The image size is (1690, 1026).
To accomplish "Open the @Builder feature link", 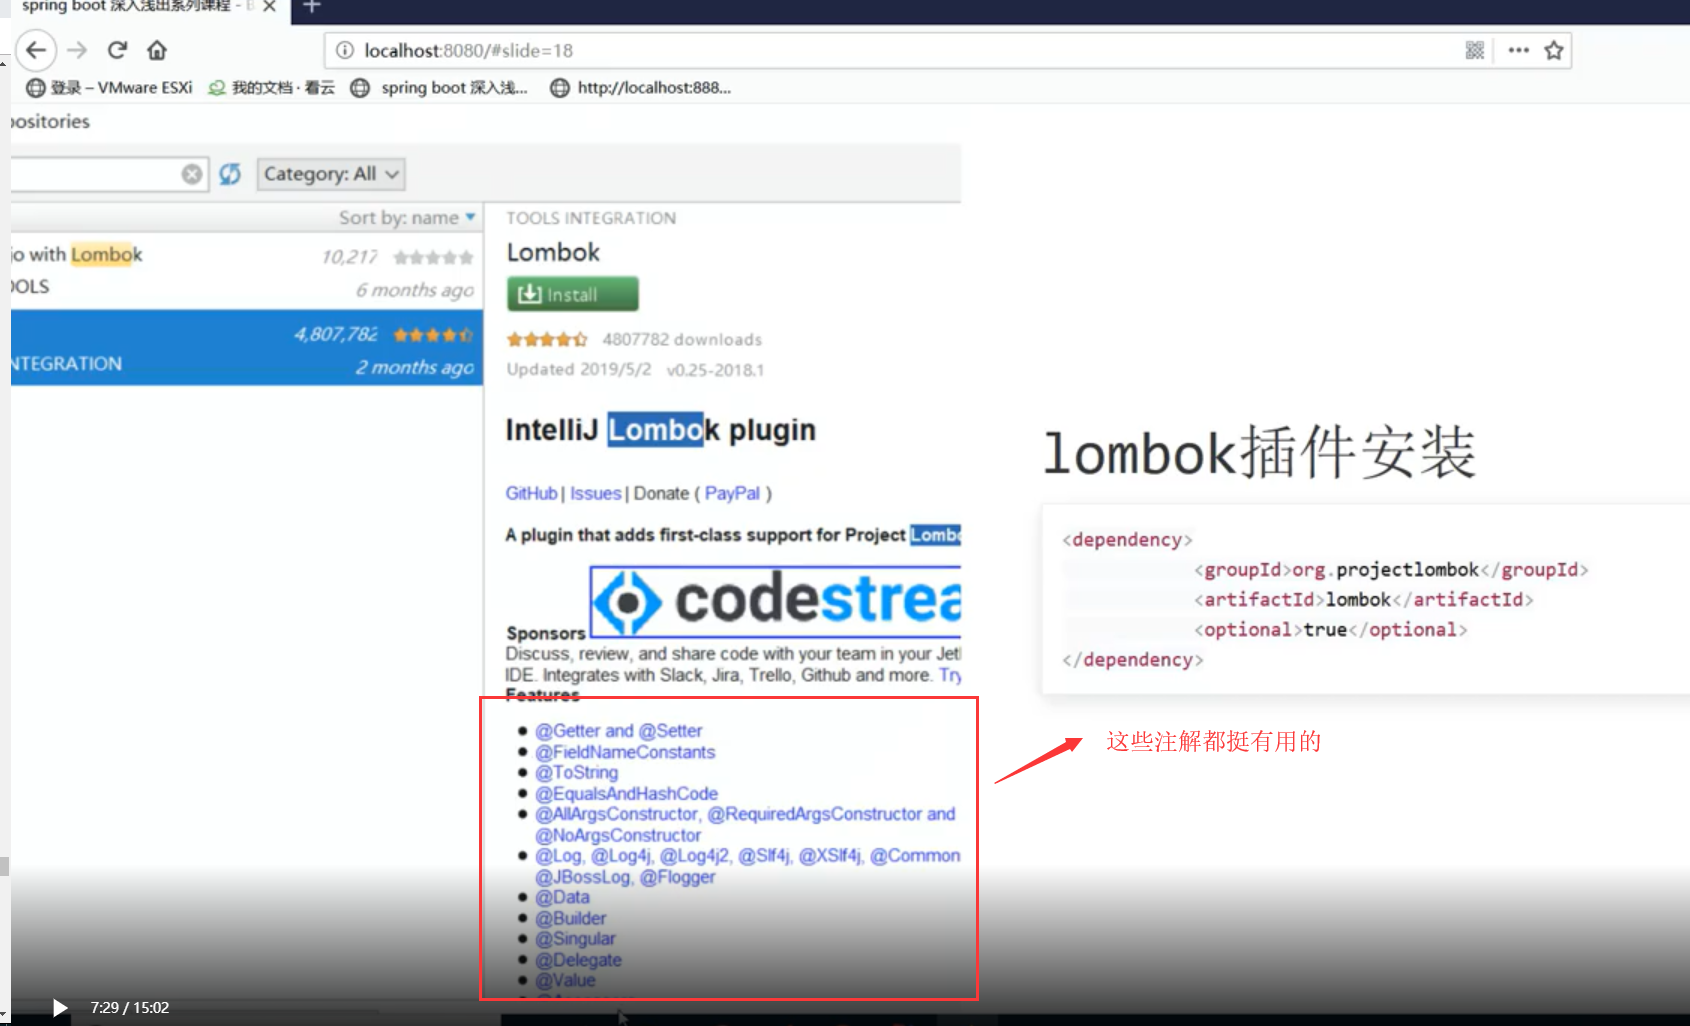I will click(570, 918).
